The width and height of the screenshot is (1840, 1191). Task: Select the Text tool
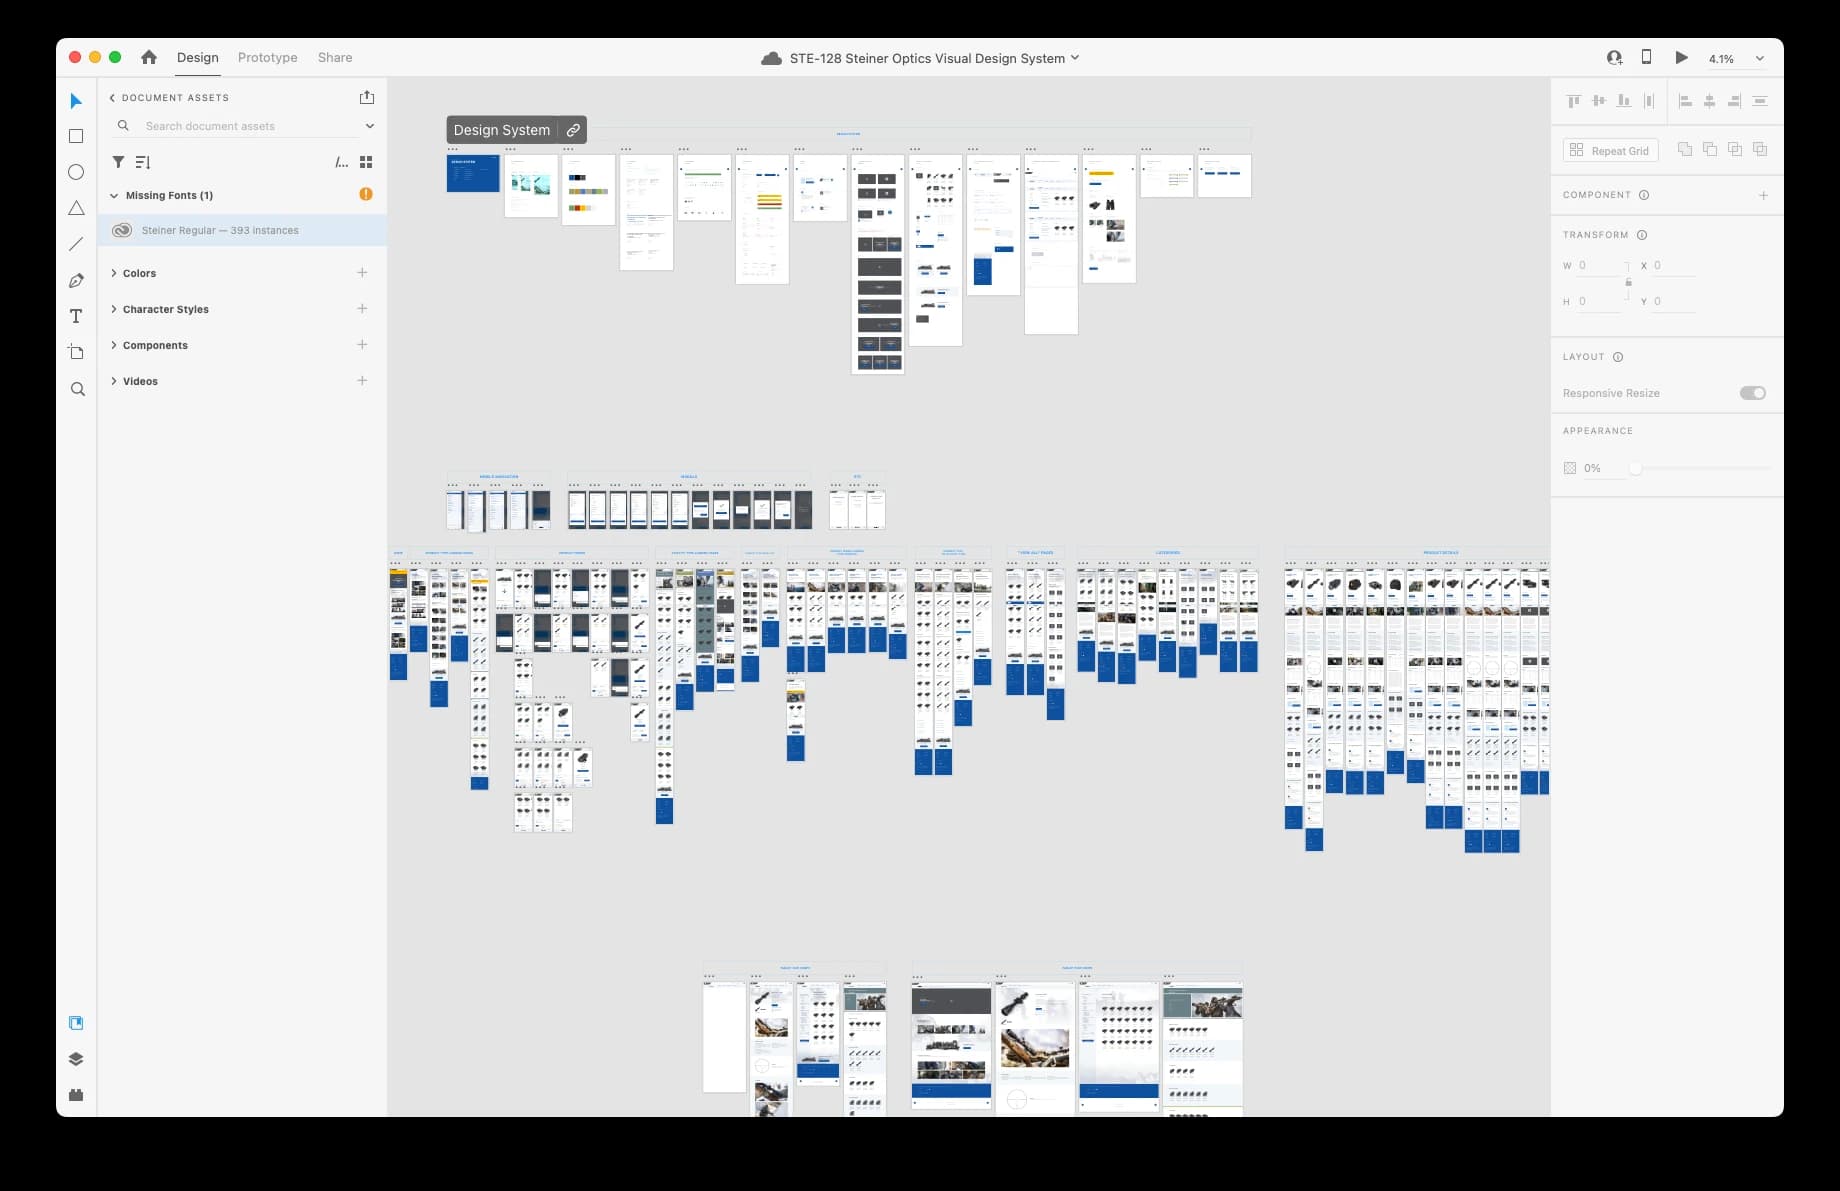pos(76,317)
